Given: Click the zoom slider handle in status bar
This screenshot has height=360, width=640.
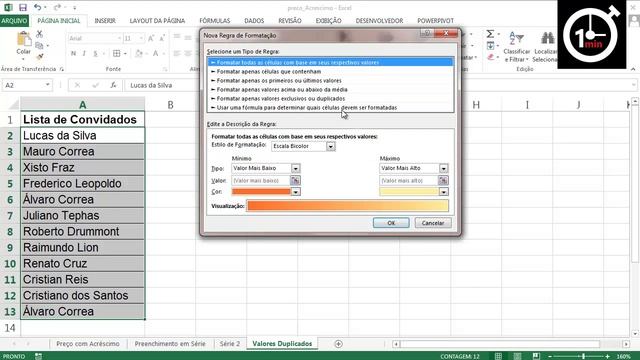Looking at the screenshot, I should tap(584, 356).
